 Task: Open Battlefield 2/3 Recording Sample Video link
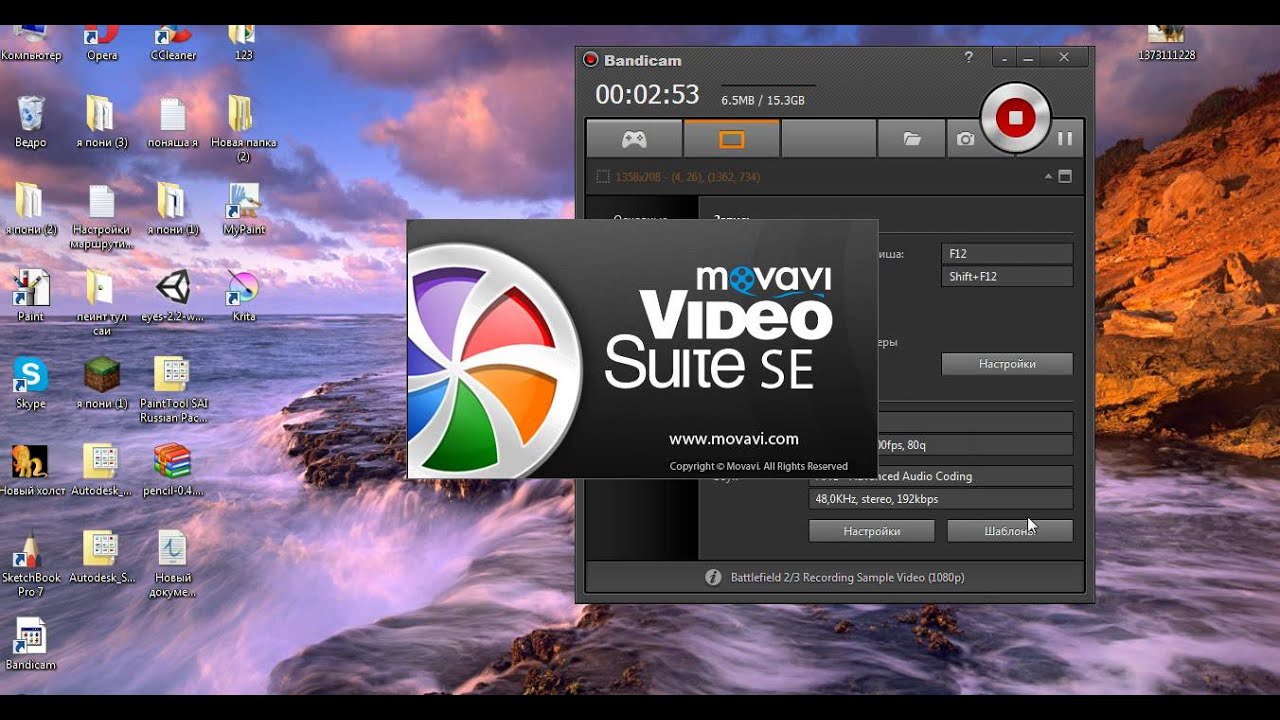pyautogui.click(x=847, y=577)
